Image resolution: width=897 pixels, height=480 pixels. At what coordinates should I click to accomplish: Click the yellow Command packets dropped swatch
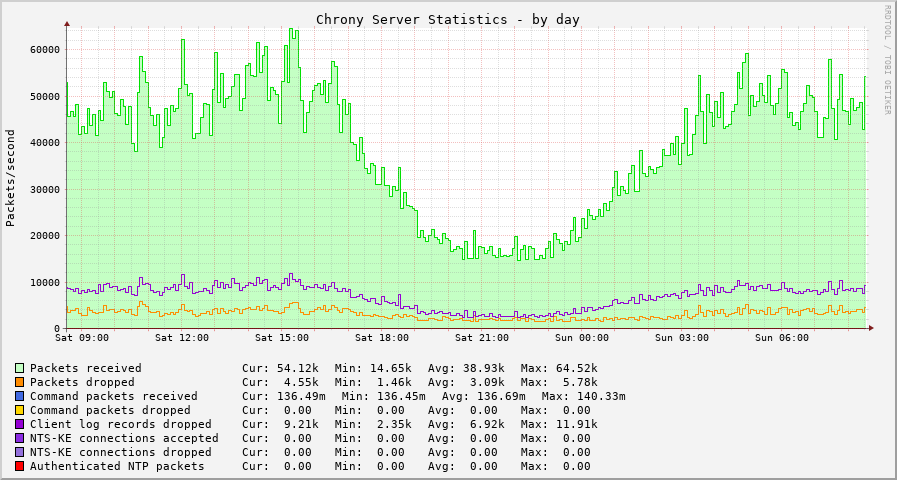coord(20,410)
